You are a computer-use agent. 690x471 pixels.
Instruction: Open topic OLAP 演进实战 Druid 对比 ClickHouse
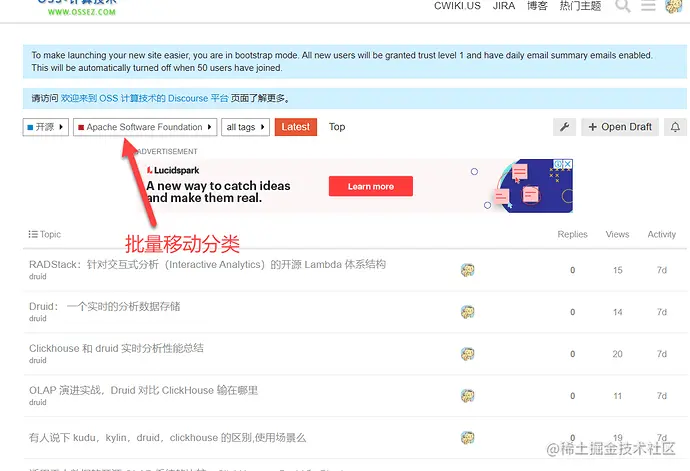[143, 390]
